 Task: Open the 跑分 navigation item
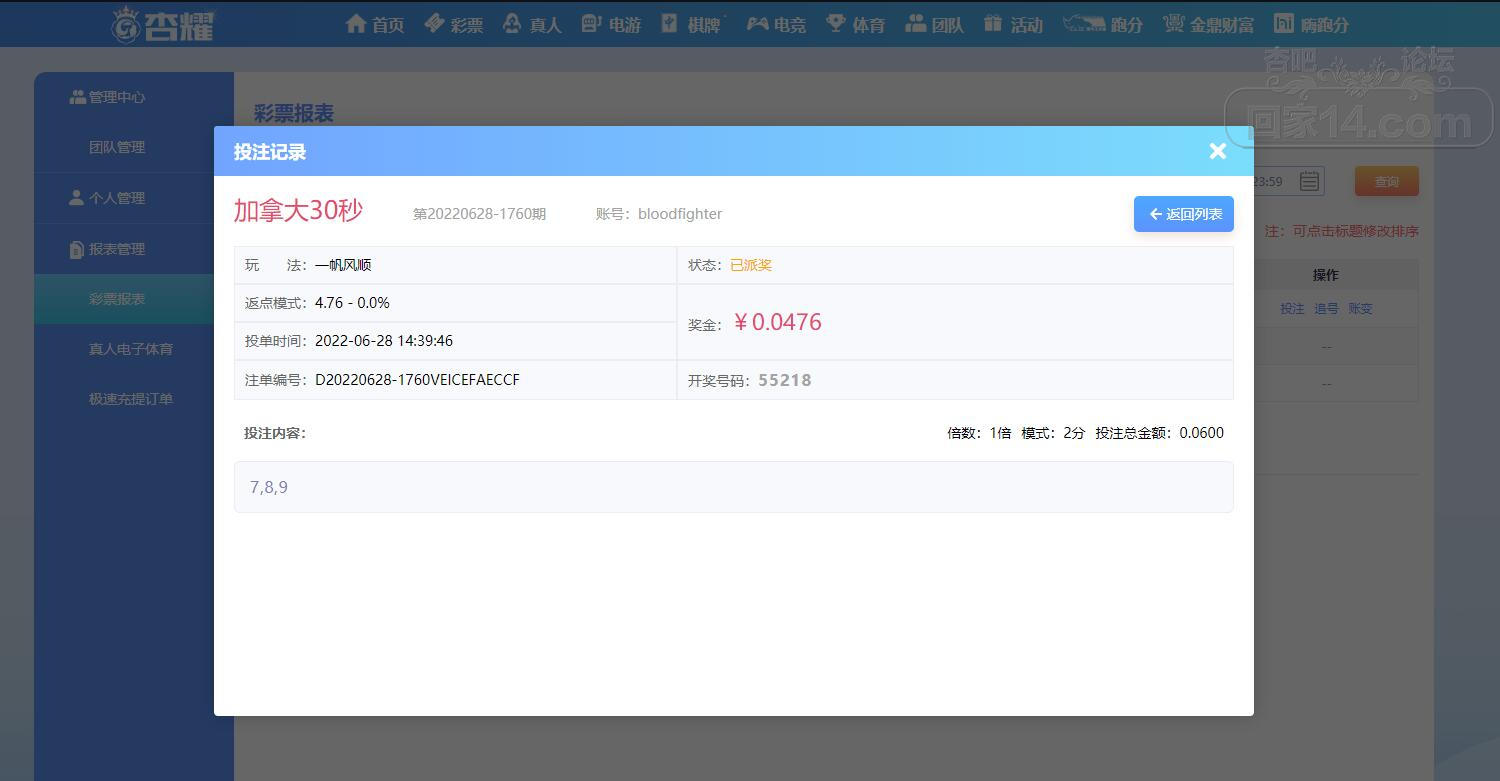click(1103, 24)
